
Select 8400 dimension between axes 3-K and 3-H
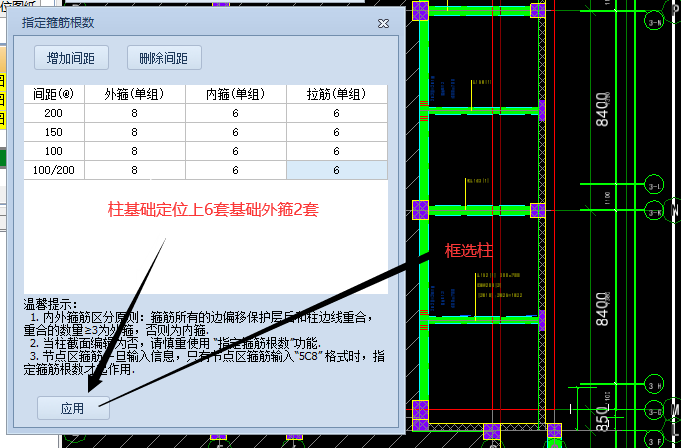[x=602, y=309]
